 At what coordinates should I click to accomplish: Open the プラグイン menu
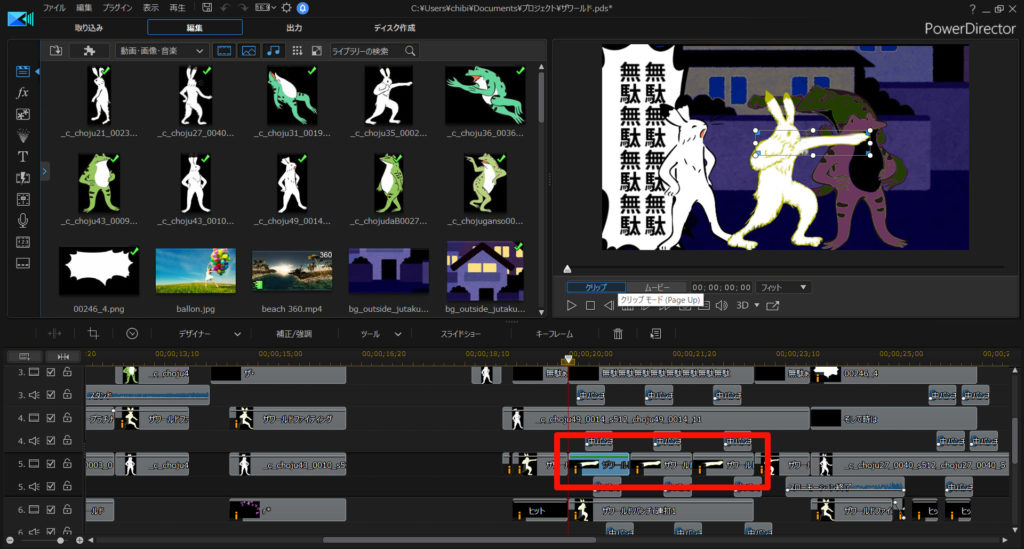[117, 8]
